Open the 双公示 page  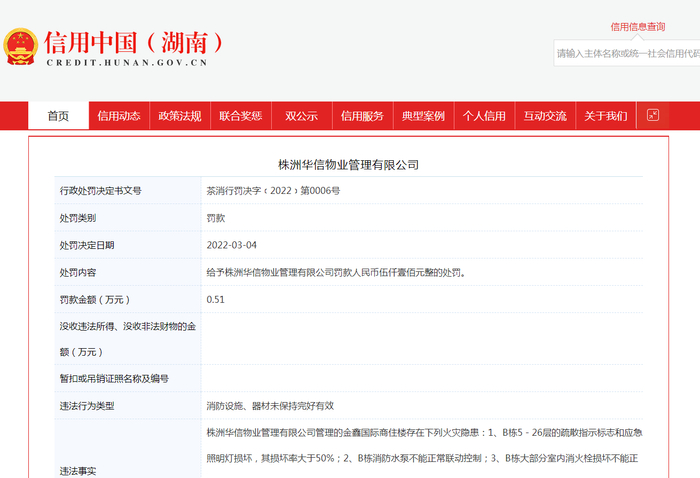(x=301, y=116)
